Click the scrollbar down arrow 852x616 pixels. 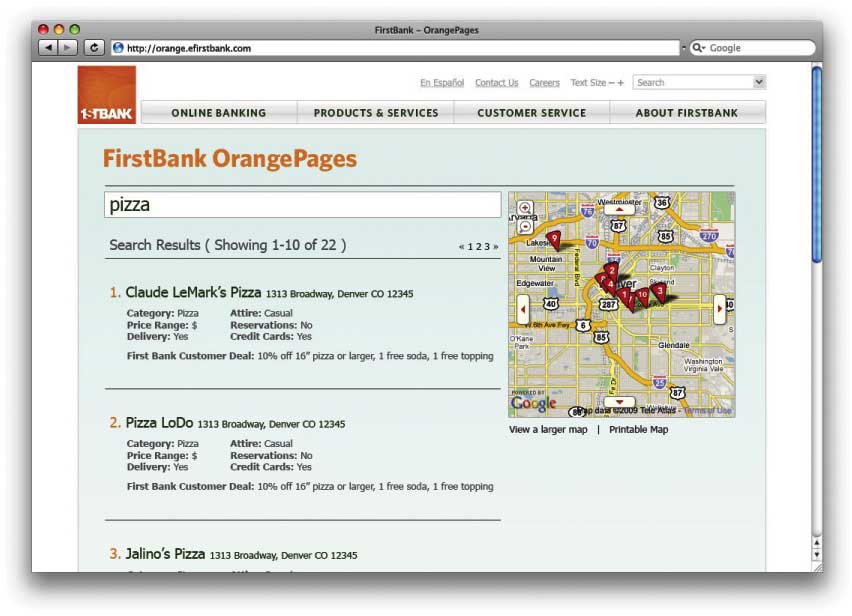[817, 555]
